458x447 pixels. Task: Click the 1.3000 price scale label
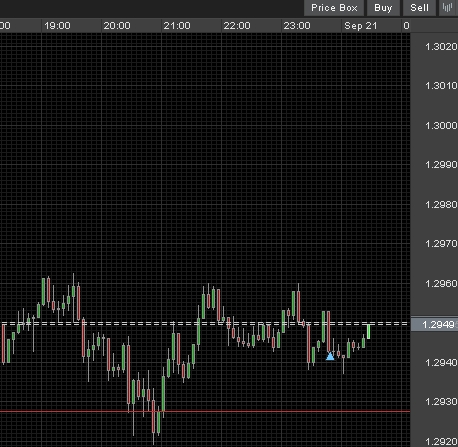click(441, 125)
